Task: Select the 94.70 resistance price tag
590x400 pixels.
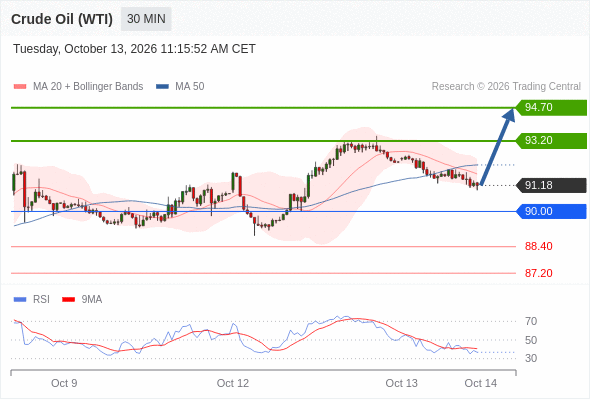Action: pos(551,108)
